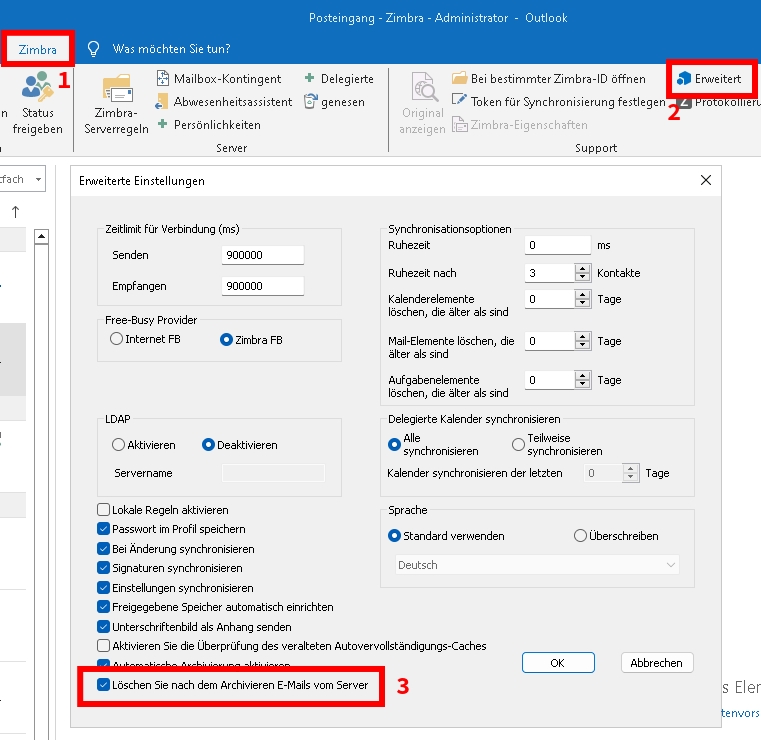Decrease Aufgabenelemente löschen Tage value
The width and height of the screenshot is (761, 740).
point(582,384)
